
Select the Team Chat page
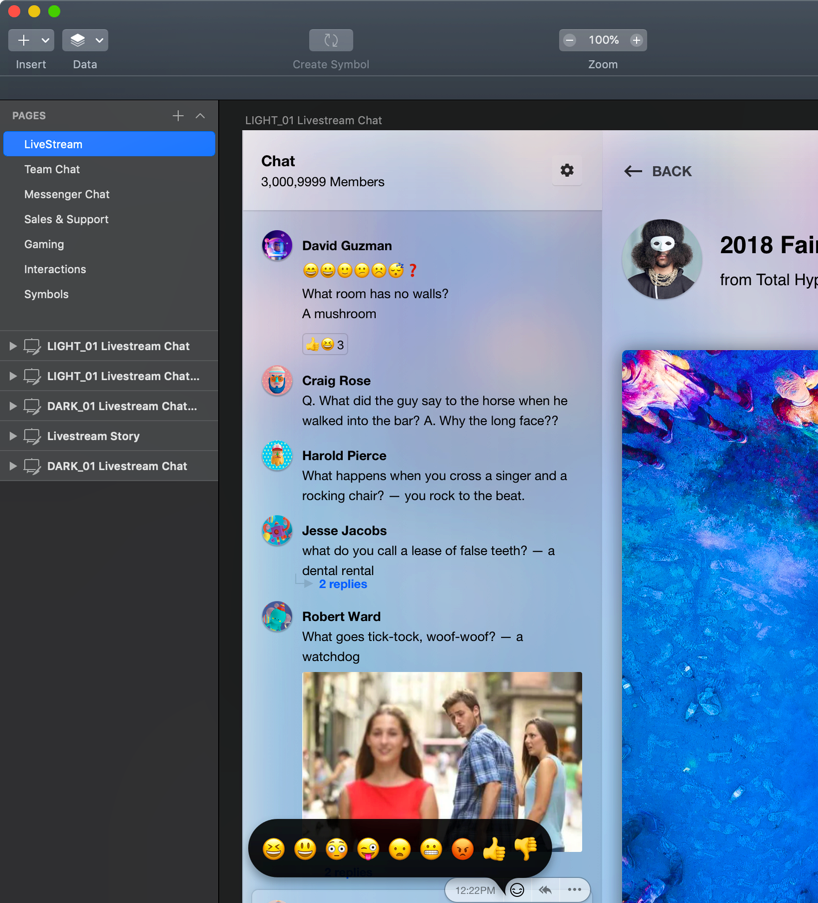[52, 169]
